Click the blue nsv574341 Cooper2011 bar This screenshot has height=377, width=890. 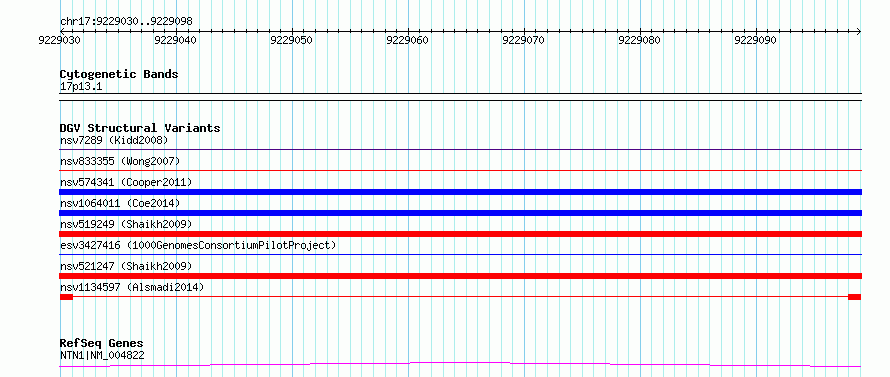tap(460, 192)
